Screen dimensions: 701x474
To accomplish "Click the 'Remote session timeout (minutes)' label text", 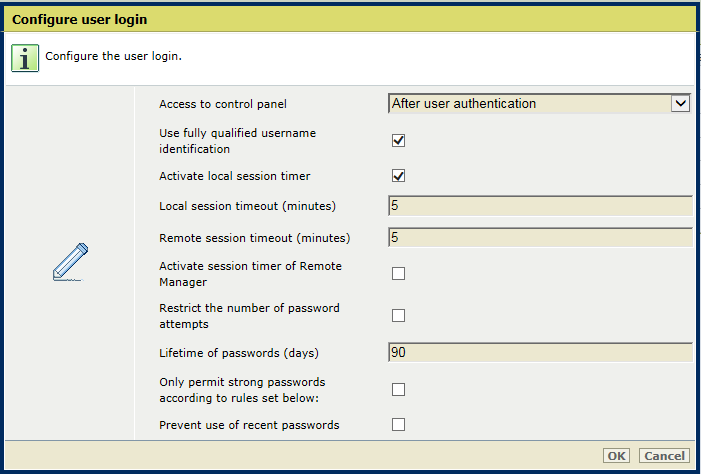I will point(255,238).
